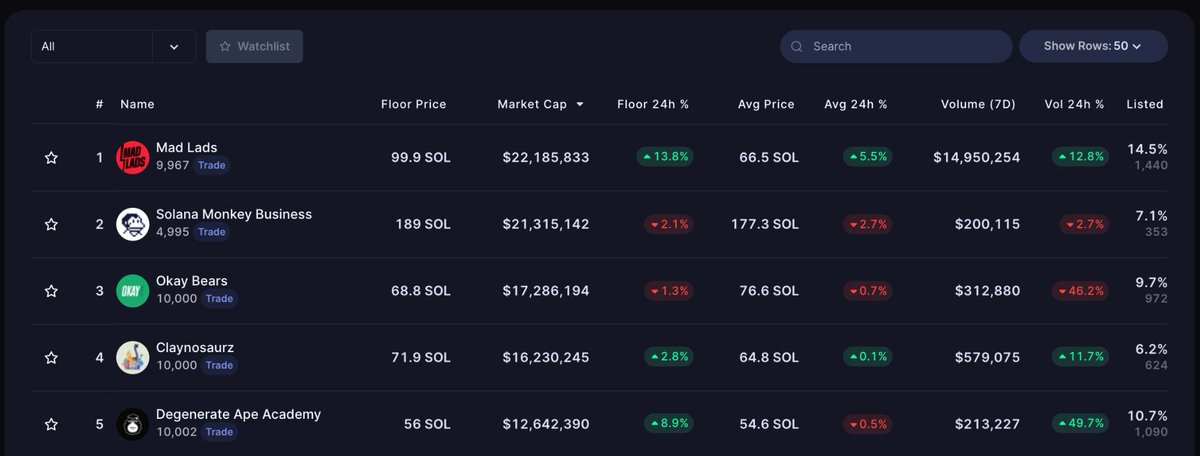Open the Solana Monkey Business collection link
1200x456 pixels.
pyautogui.click(x=234, y=214)
